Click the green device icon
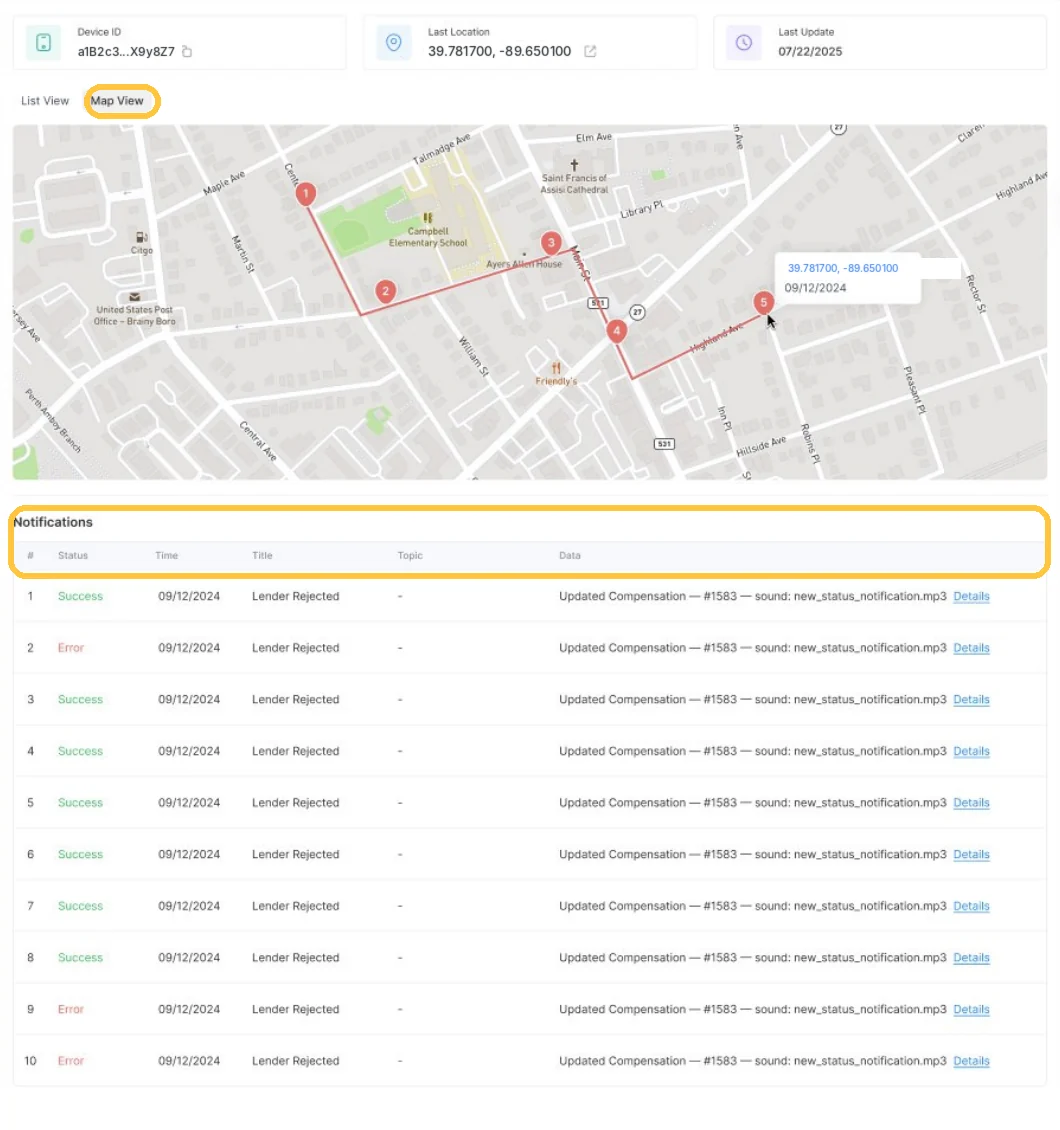 [x=43, y=43]
